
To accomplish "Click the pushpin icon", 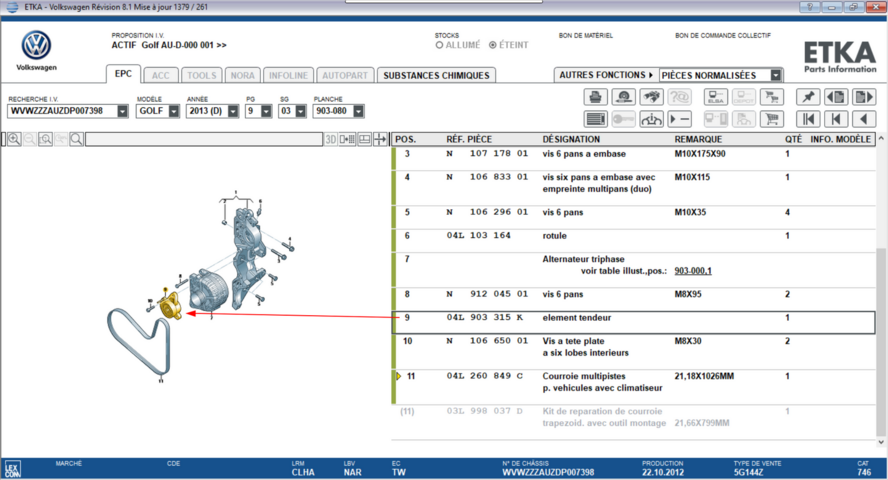I will tap(808, 97).
